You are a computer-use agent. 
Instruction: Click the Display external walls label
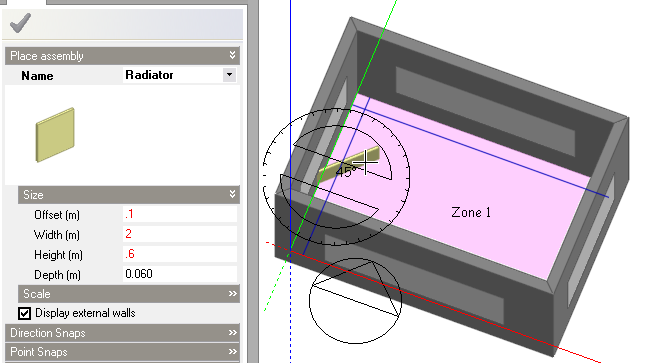coord(85,313)
